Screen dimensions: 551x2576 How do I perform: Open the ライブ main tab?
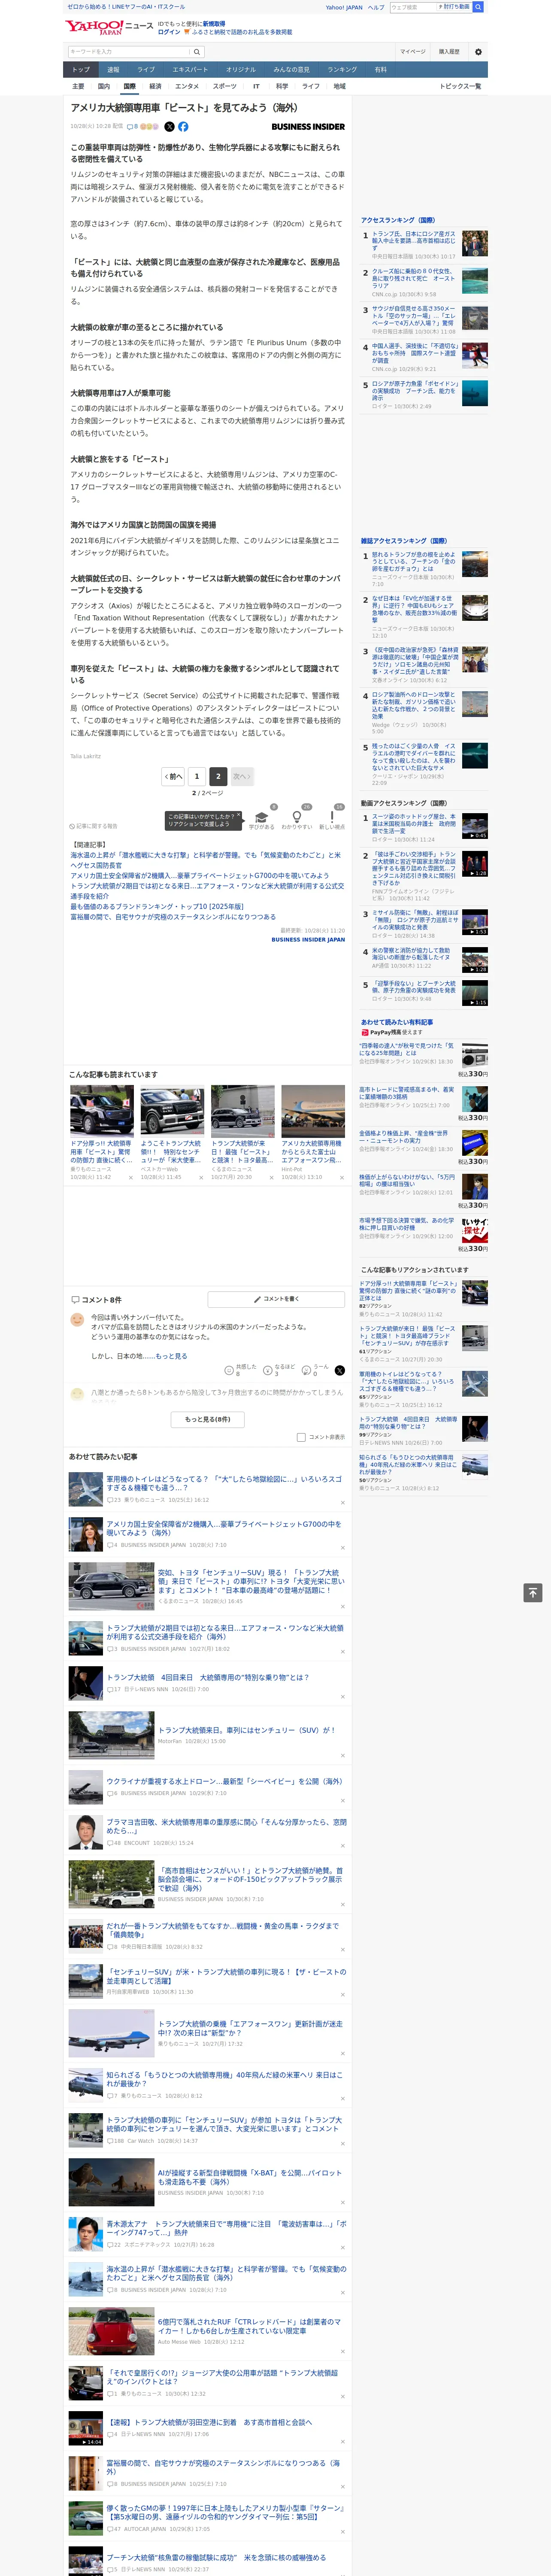coord(146,70)
